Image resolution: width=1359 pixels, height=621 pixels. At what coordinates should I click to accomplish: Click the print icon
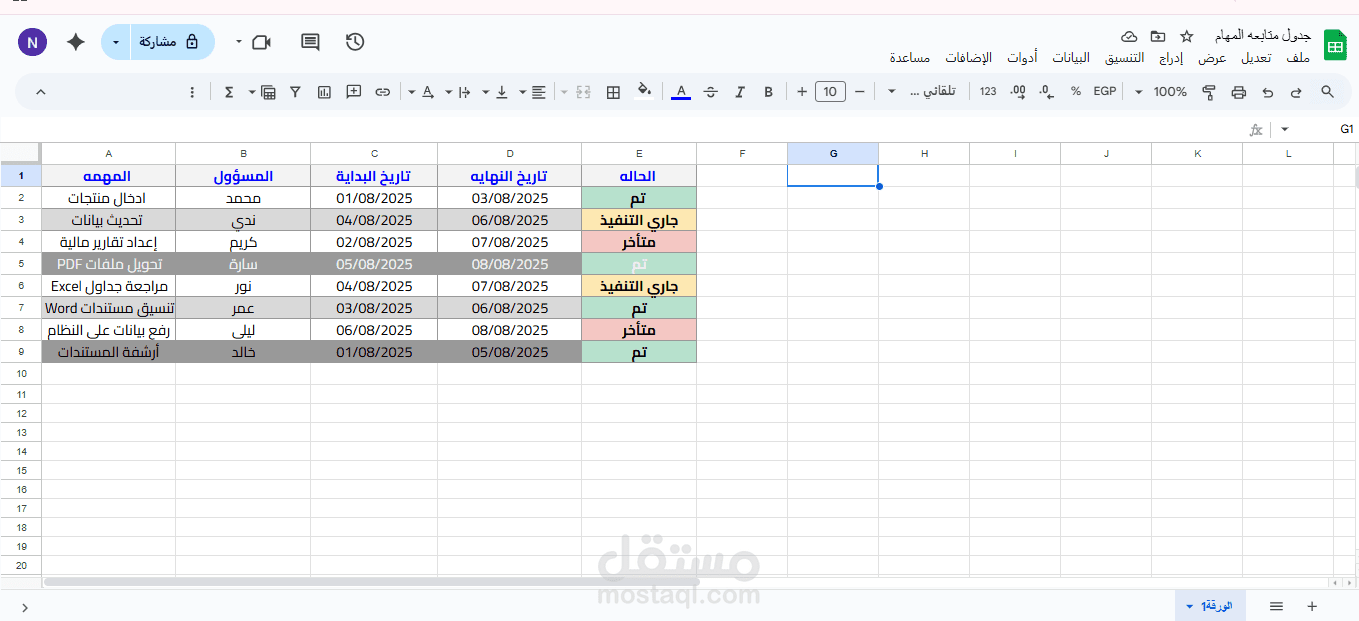coord(1239,92)
